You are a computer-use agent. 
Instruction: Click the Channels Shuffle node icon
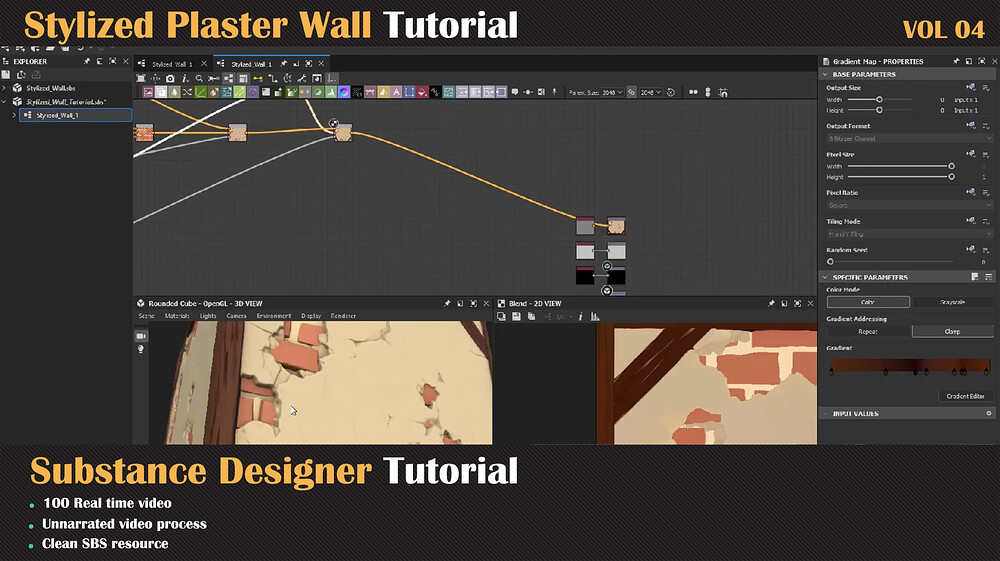coord(188,92)
